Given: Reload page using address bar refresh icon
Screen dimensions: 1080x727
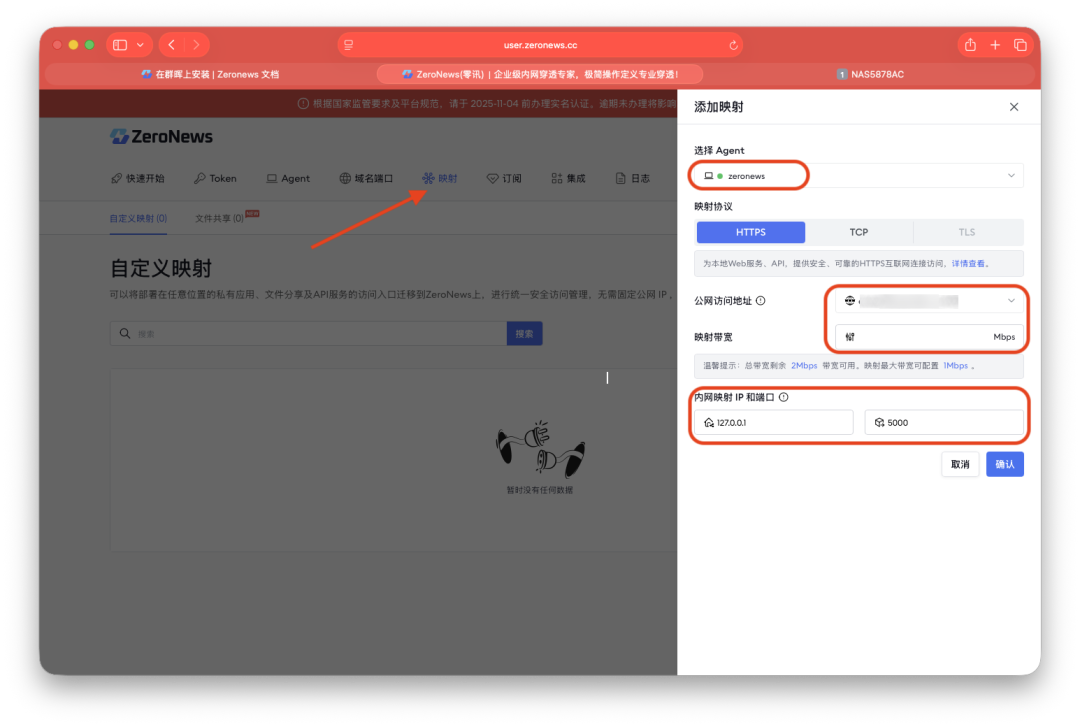Looking at the screenshot, I should click(x=733, y=45).
